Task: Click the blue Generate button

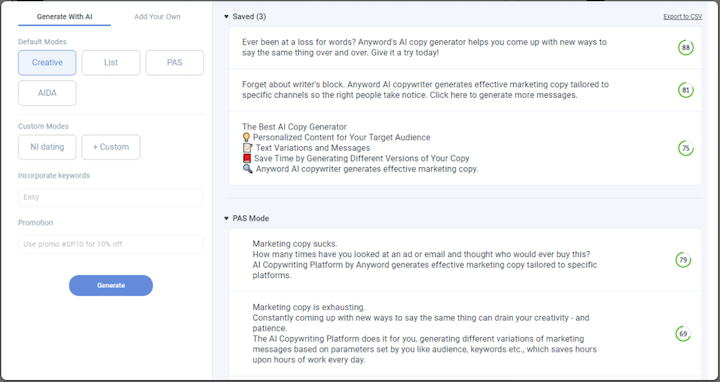Action: click(x=111, y=285)
